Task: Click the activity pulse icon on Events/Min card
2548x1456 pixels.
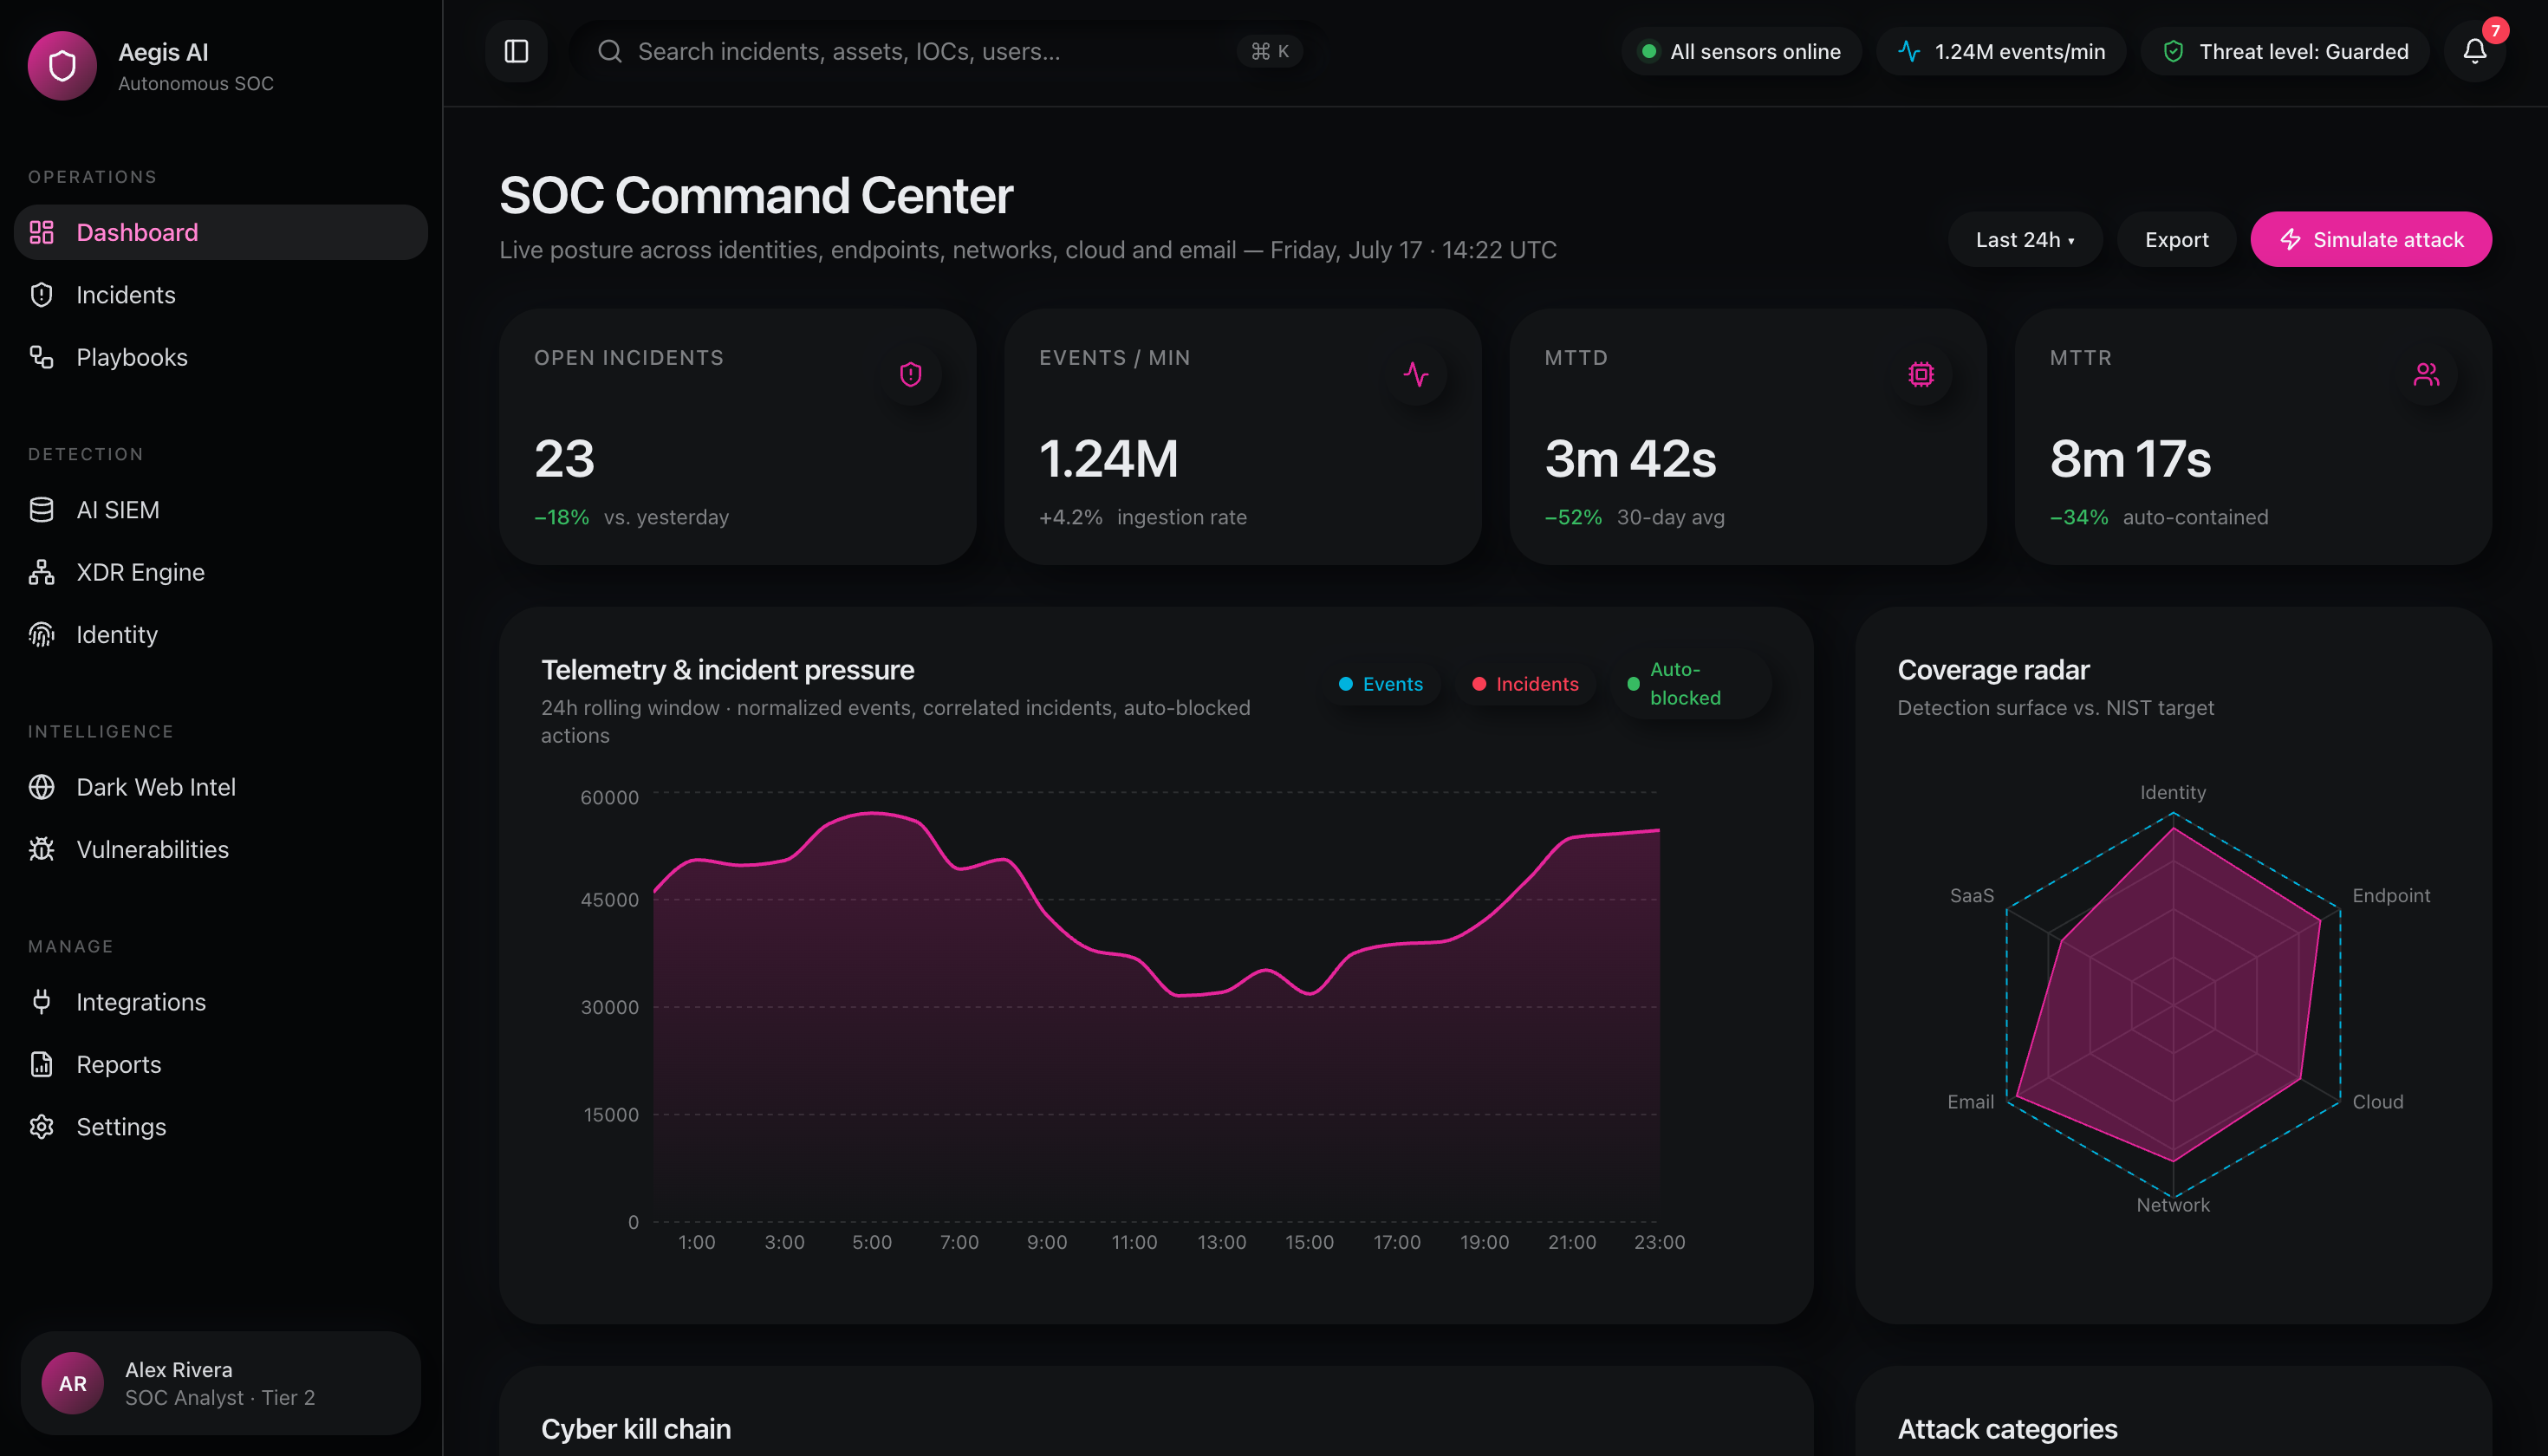Action: tap(1416, 374)
